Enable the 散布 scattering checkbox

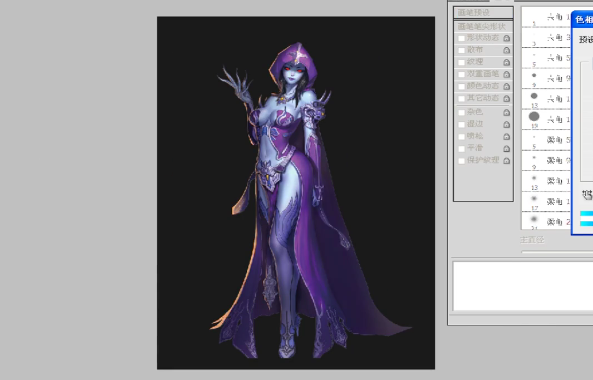pos(461,50)
